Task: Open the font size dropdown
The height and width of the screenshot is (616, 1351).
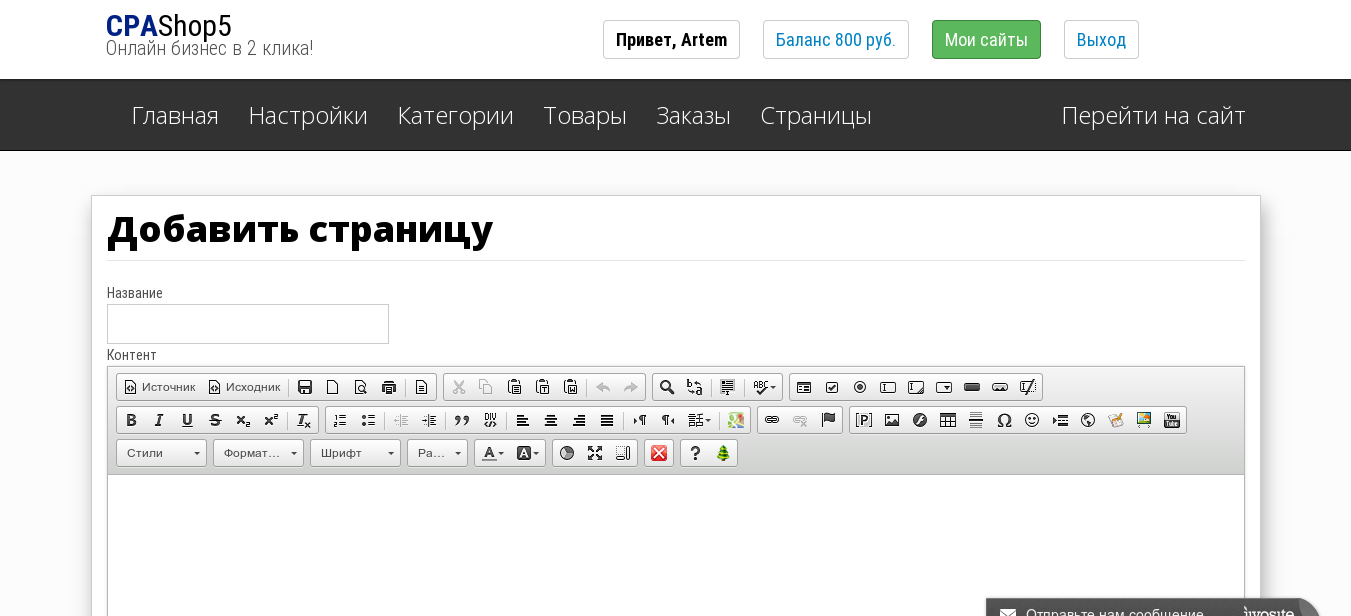Action: point(437,453)
